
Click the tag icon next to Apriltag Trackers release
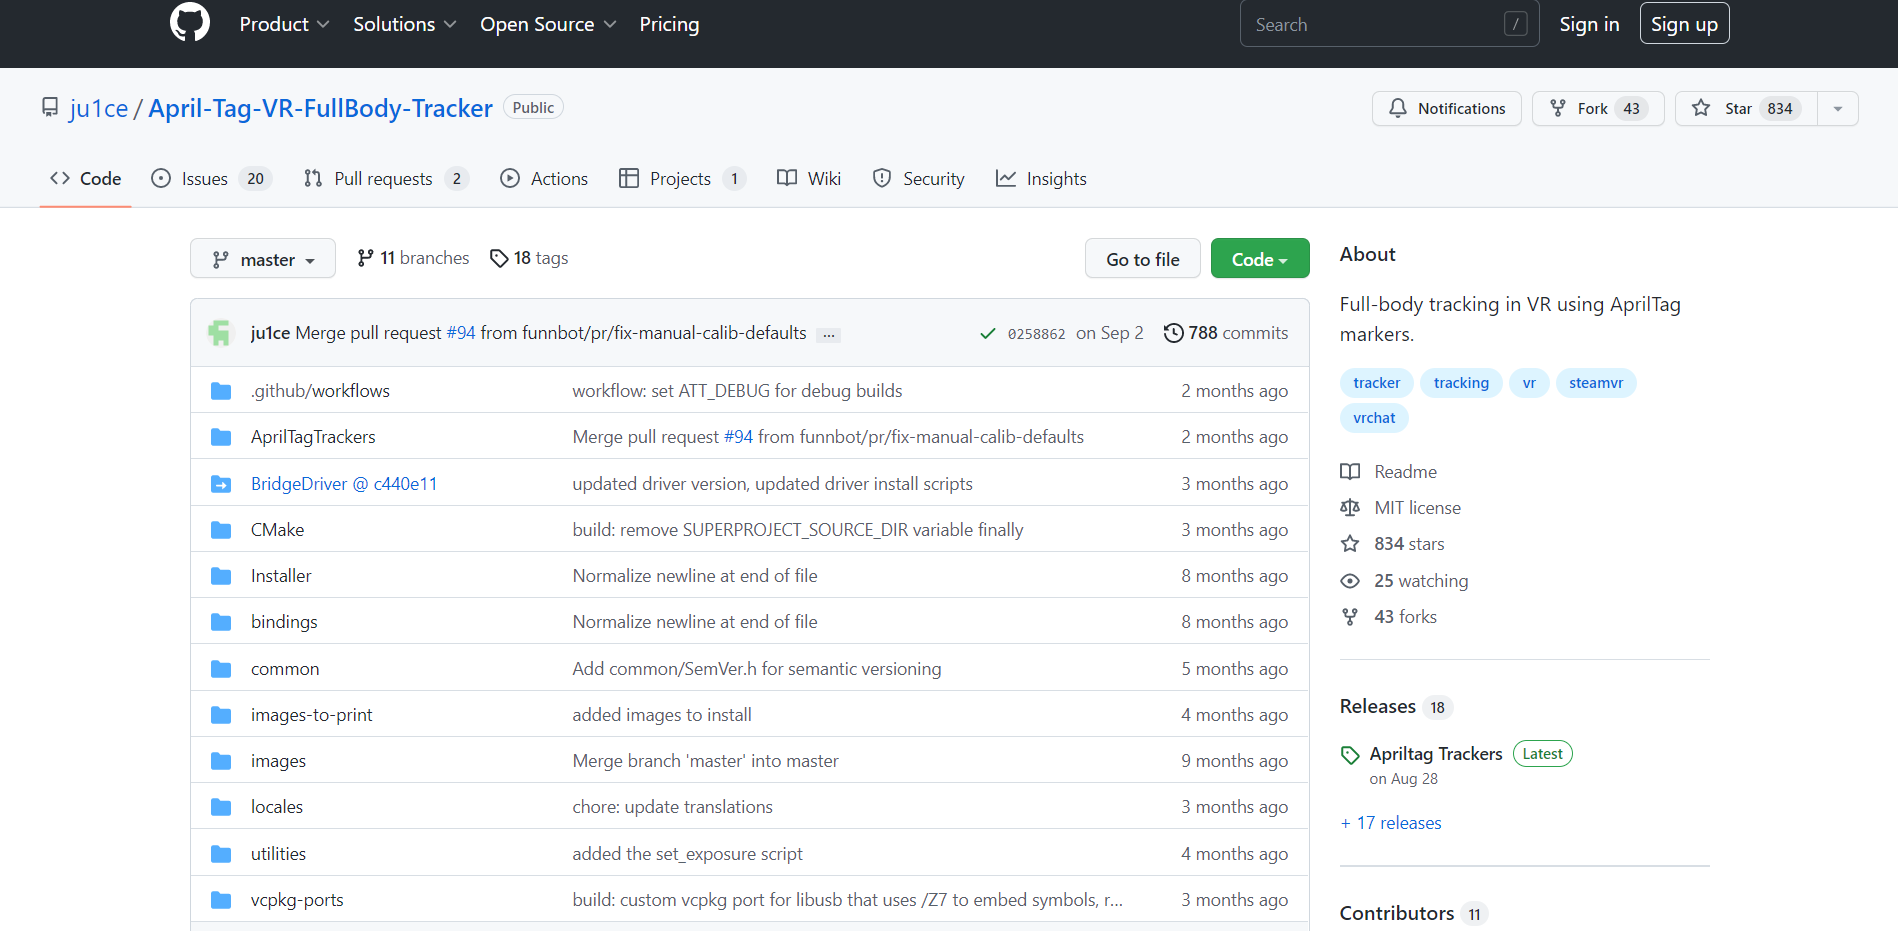tap(1350, 755)
